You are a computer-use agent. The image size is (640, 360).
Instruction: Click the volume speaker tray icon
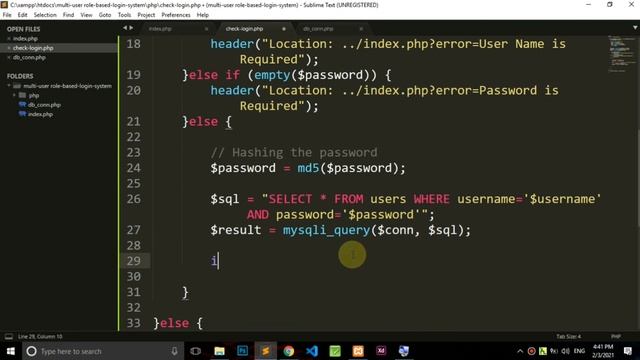point(565,351)
